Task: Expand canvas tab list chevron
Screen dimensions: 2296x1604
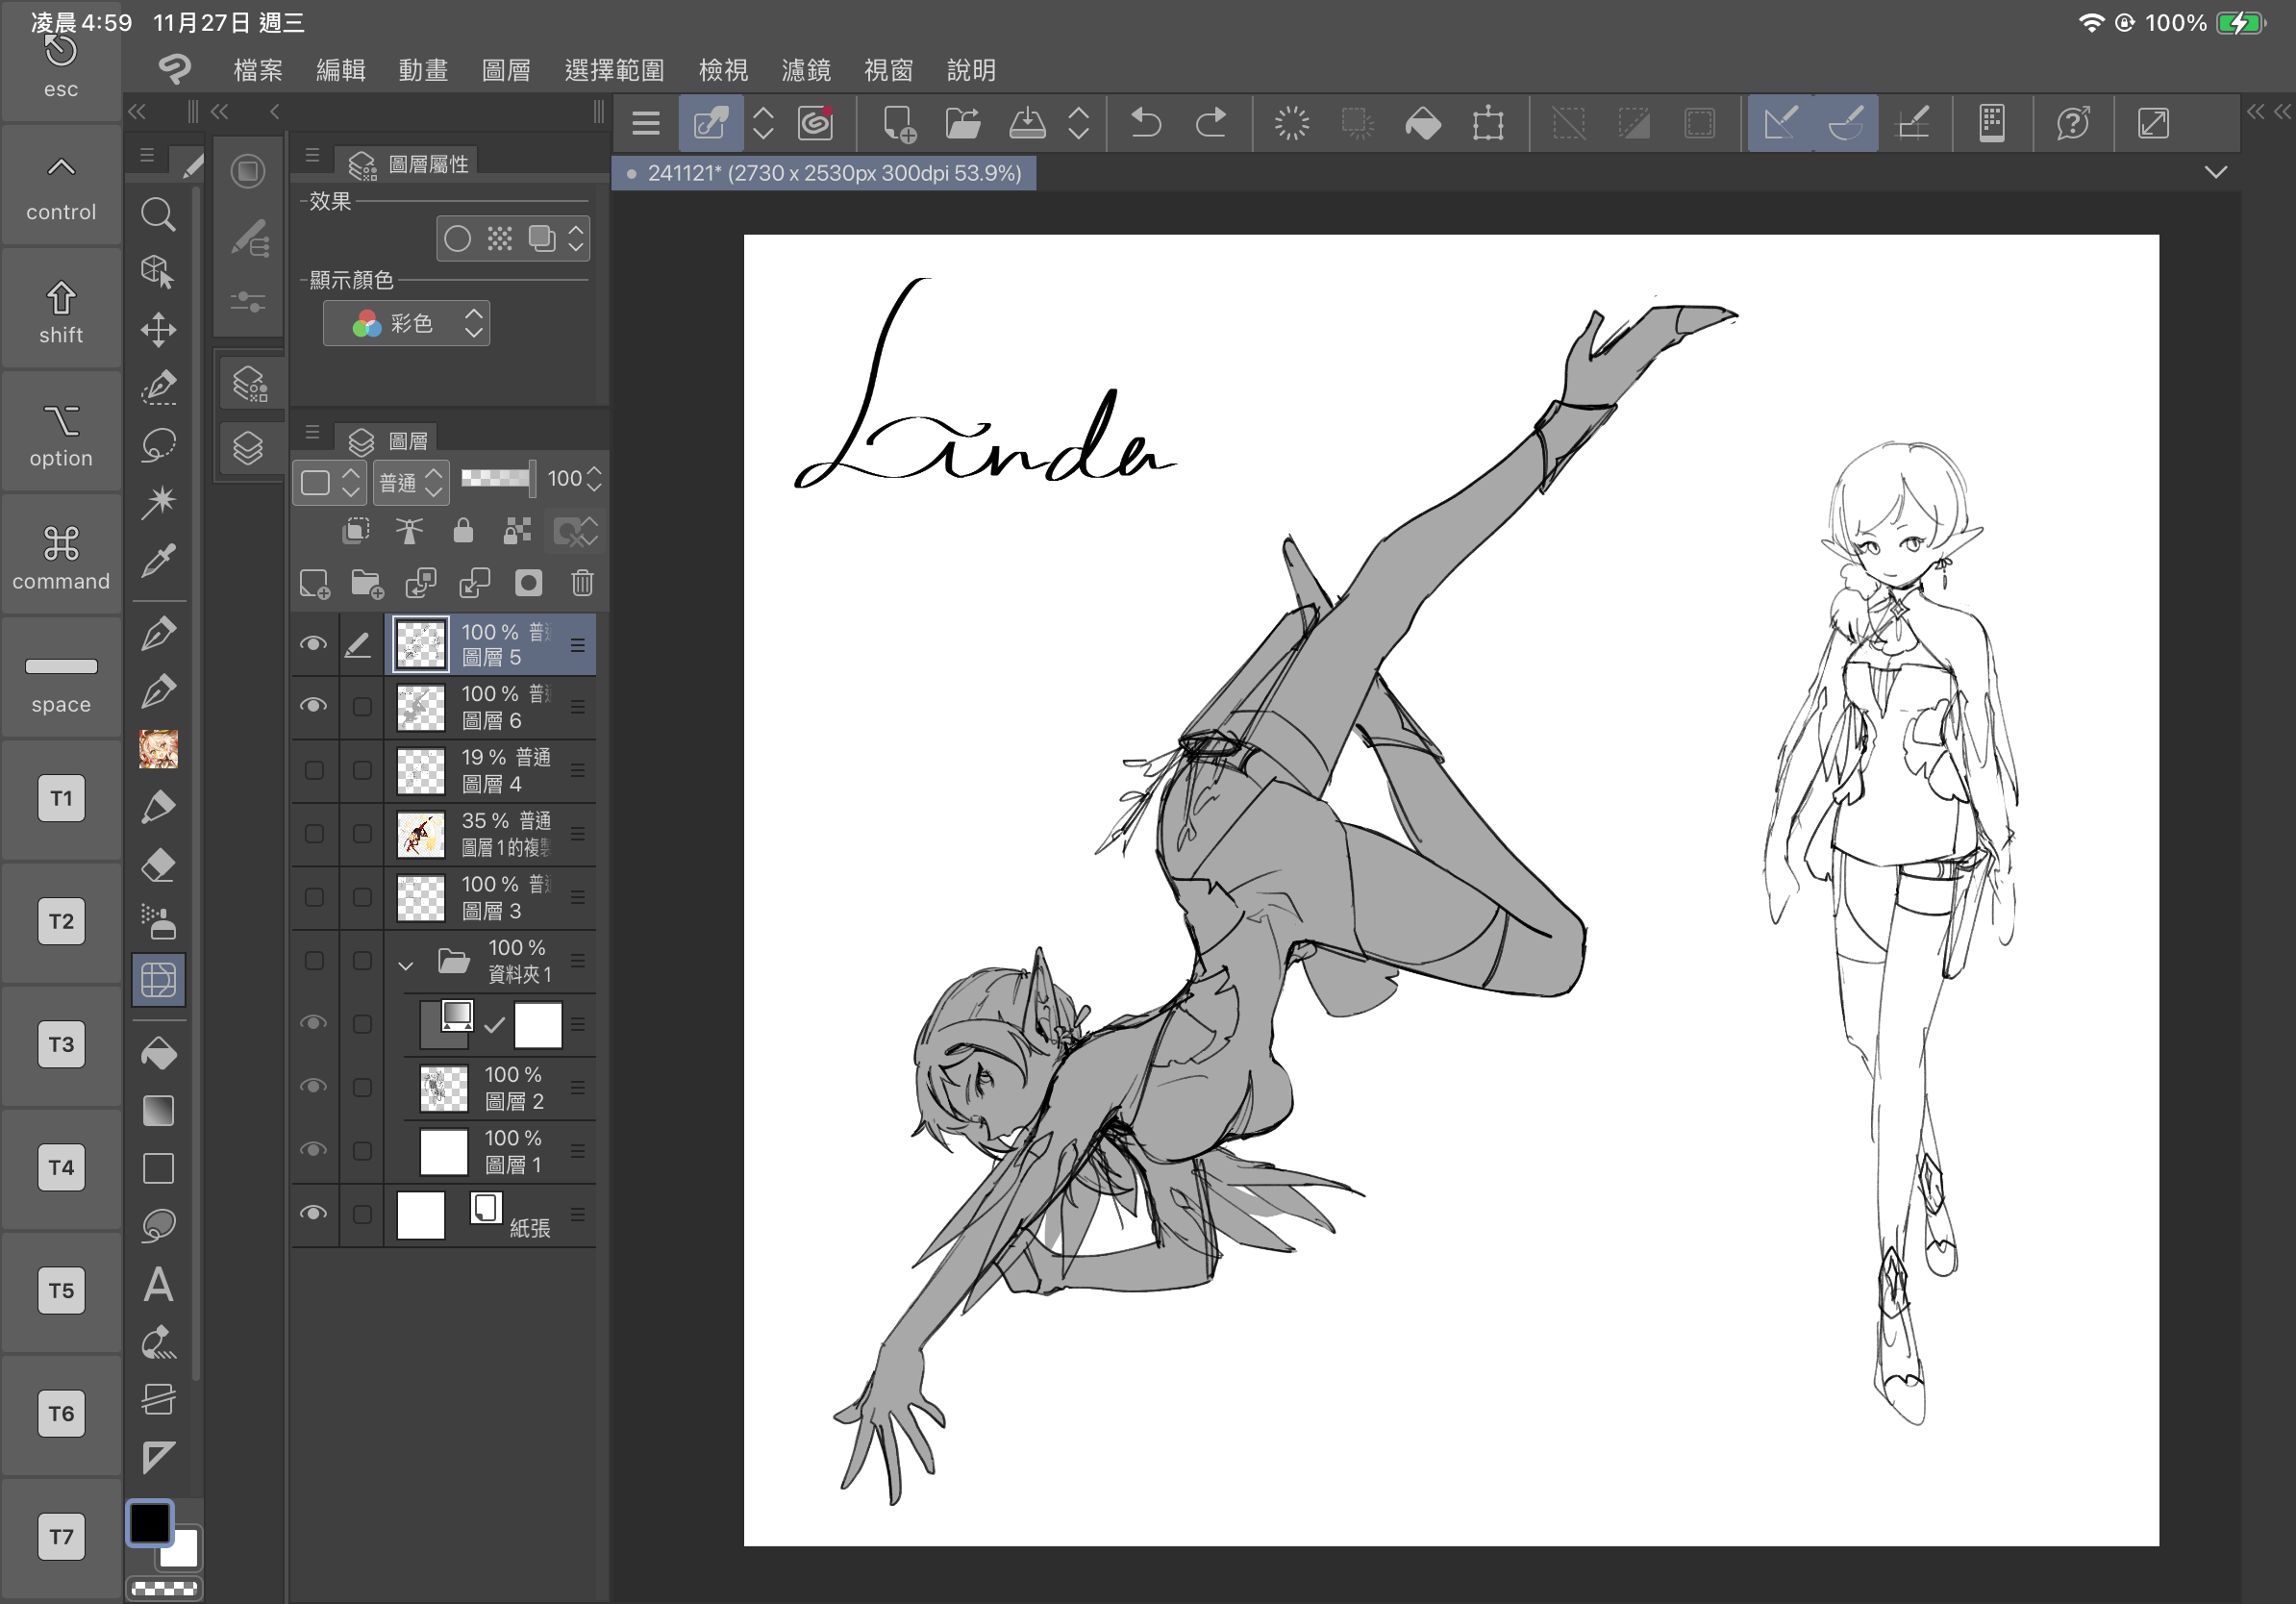Action: 2215,172
